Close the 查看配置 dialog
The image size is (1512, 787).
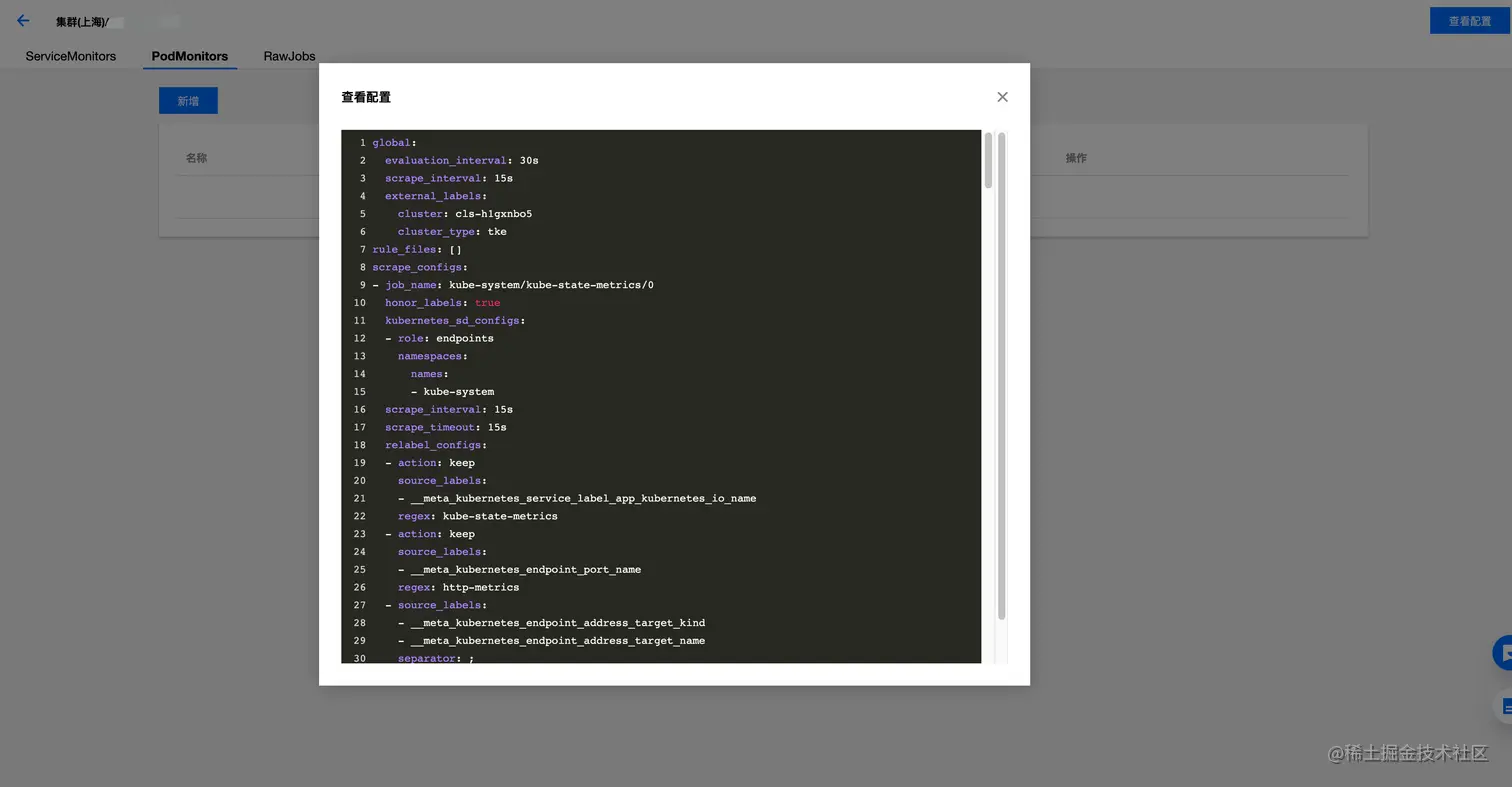point(1002,97)
